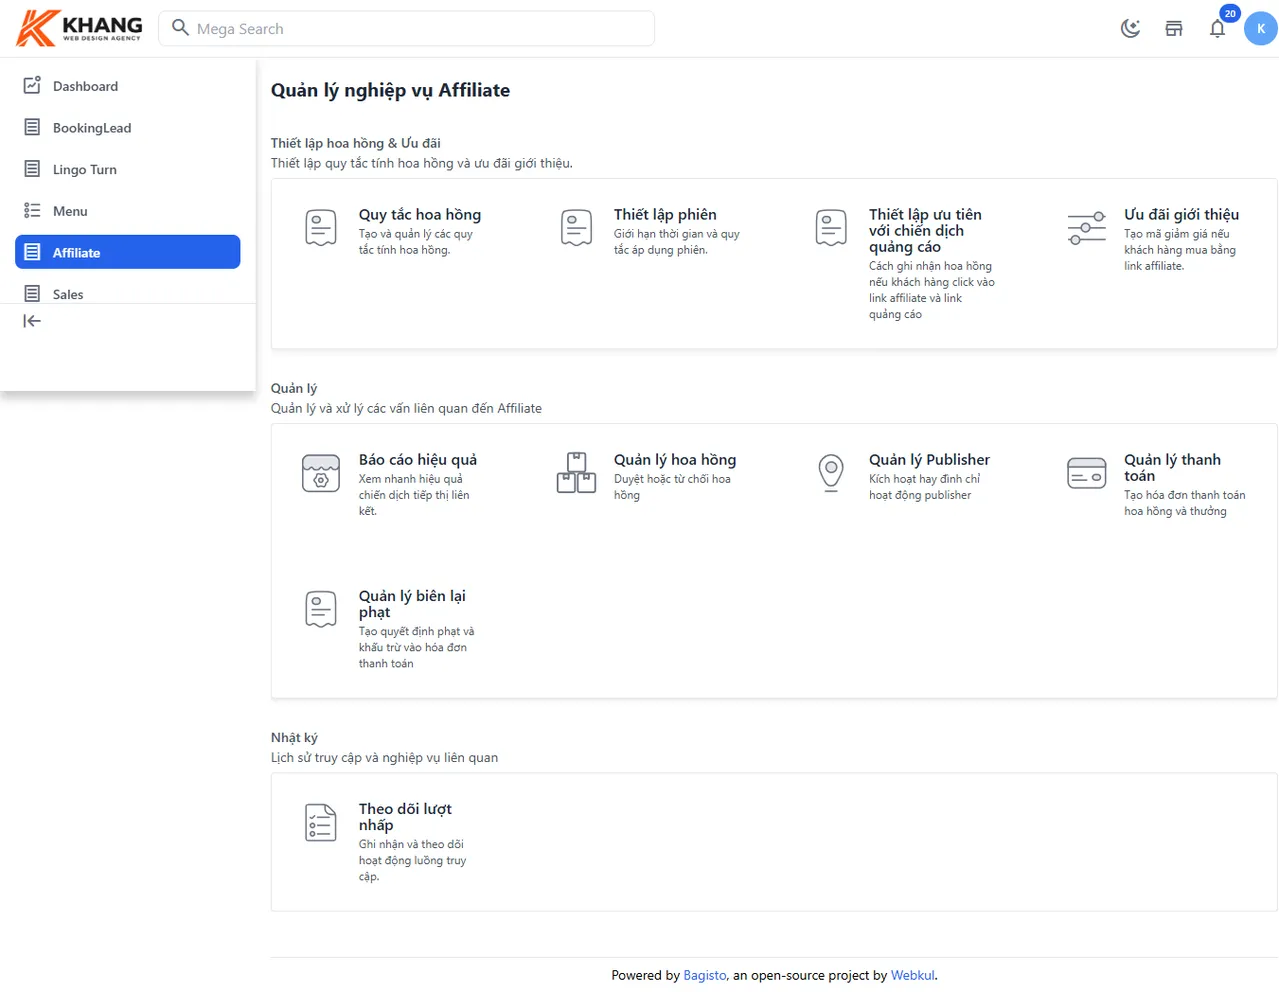Click the magnifier icon in Mega Search

pyautogui.click(x=180, y=28)
